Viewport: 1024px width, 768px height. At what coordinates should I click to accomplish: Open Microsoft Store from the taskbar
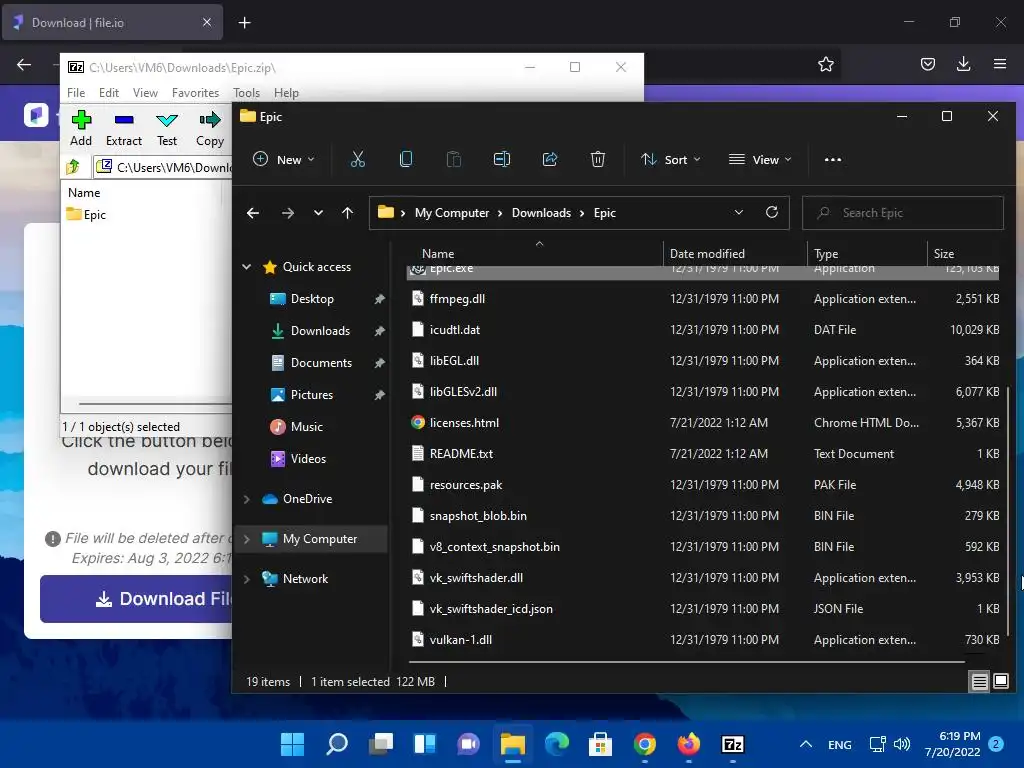pos(601,744)
